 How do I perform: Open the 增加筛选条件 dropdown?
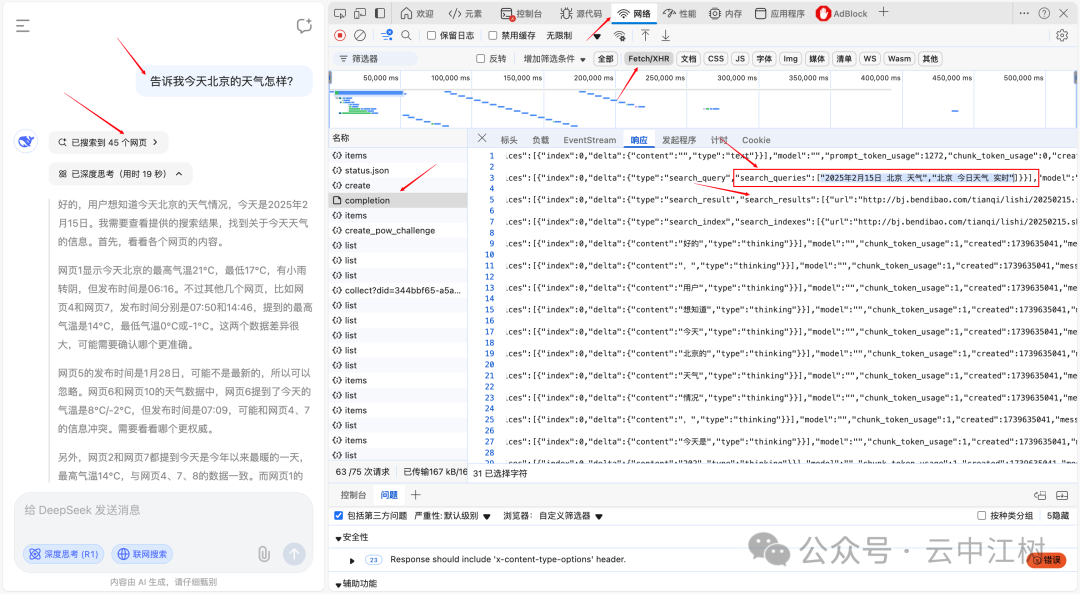click(554, 59)
